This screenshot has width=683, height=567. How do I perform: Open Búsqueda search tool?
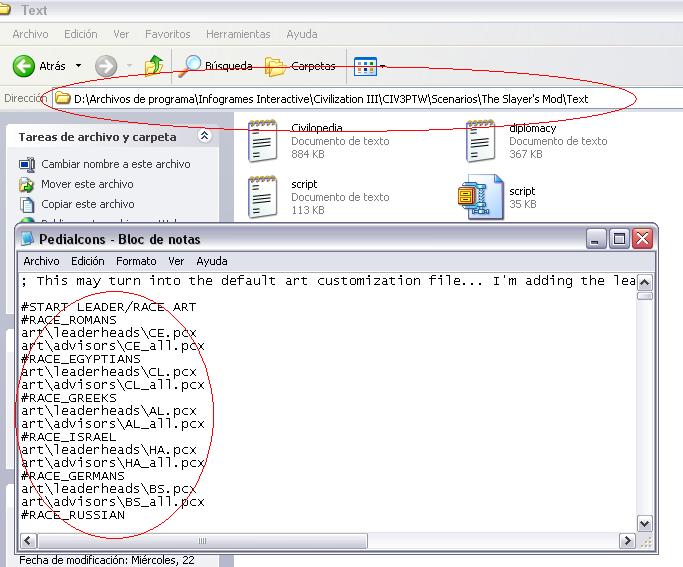pyautogui.click(x=217, y=66)
